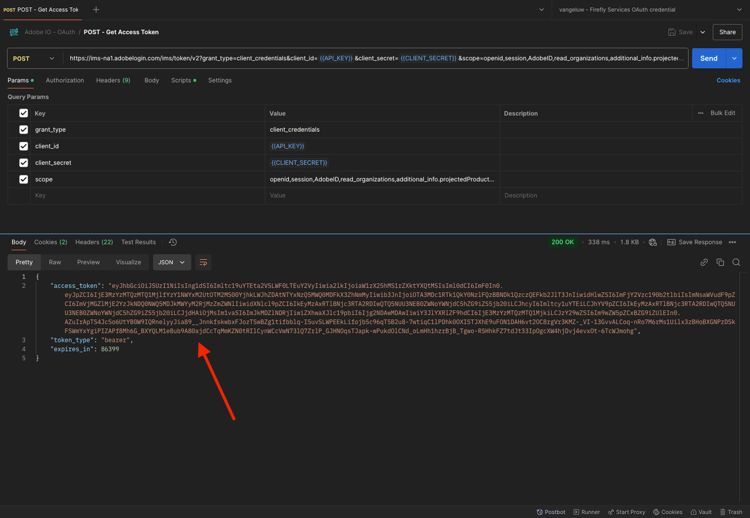Click the network globe icon next to 1.8 KB
750x518 pixels.
pos(652,242)
